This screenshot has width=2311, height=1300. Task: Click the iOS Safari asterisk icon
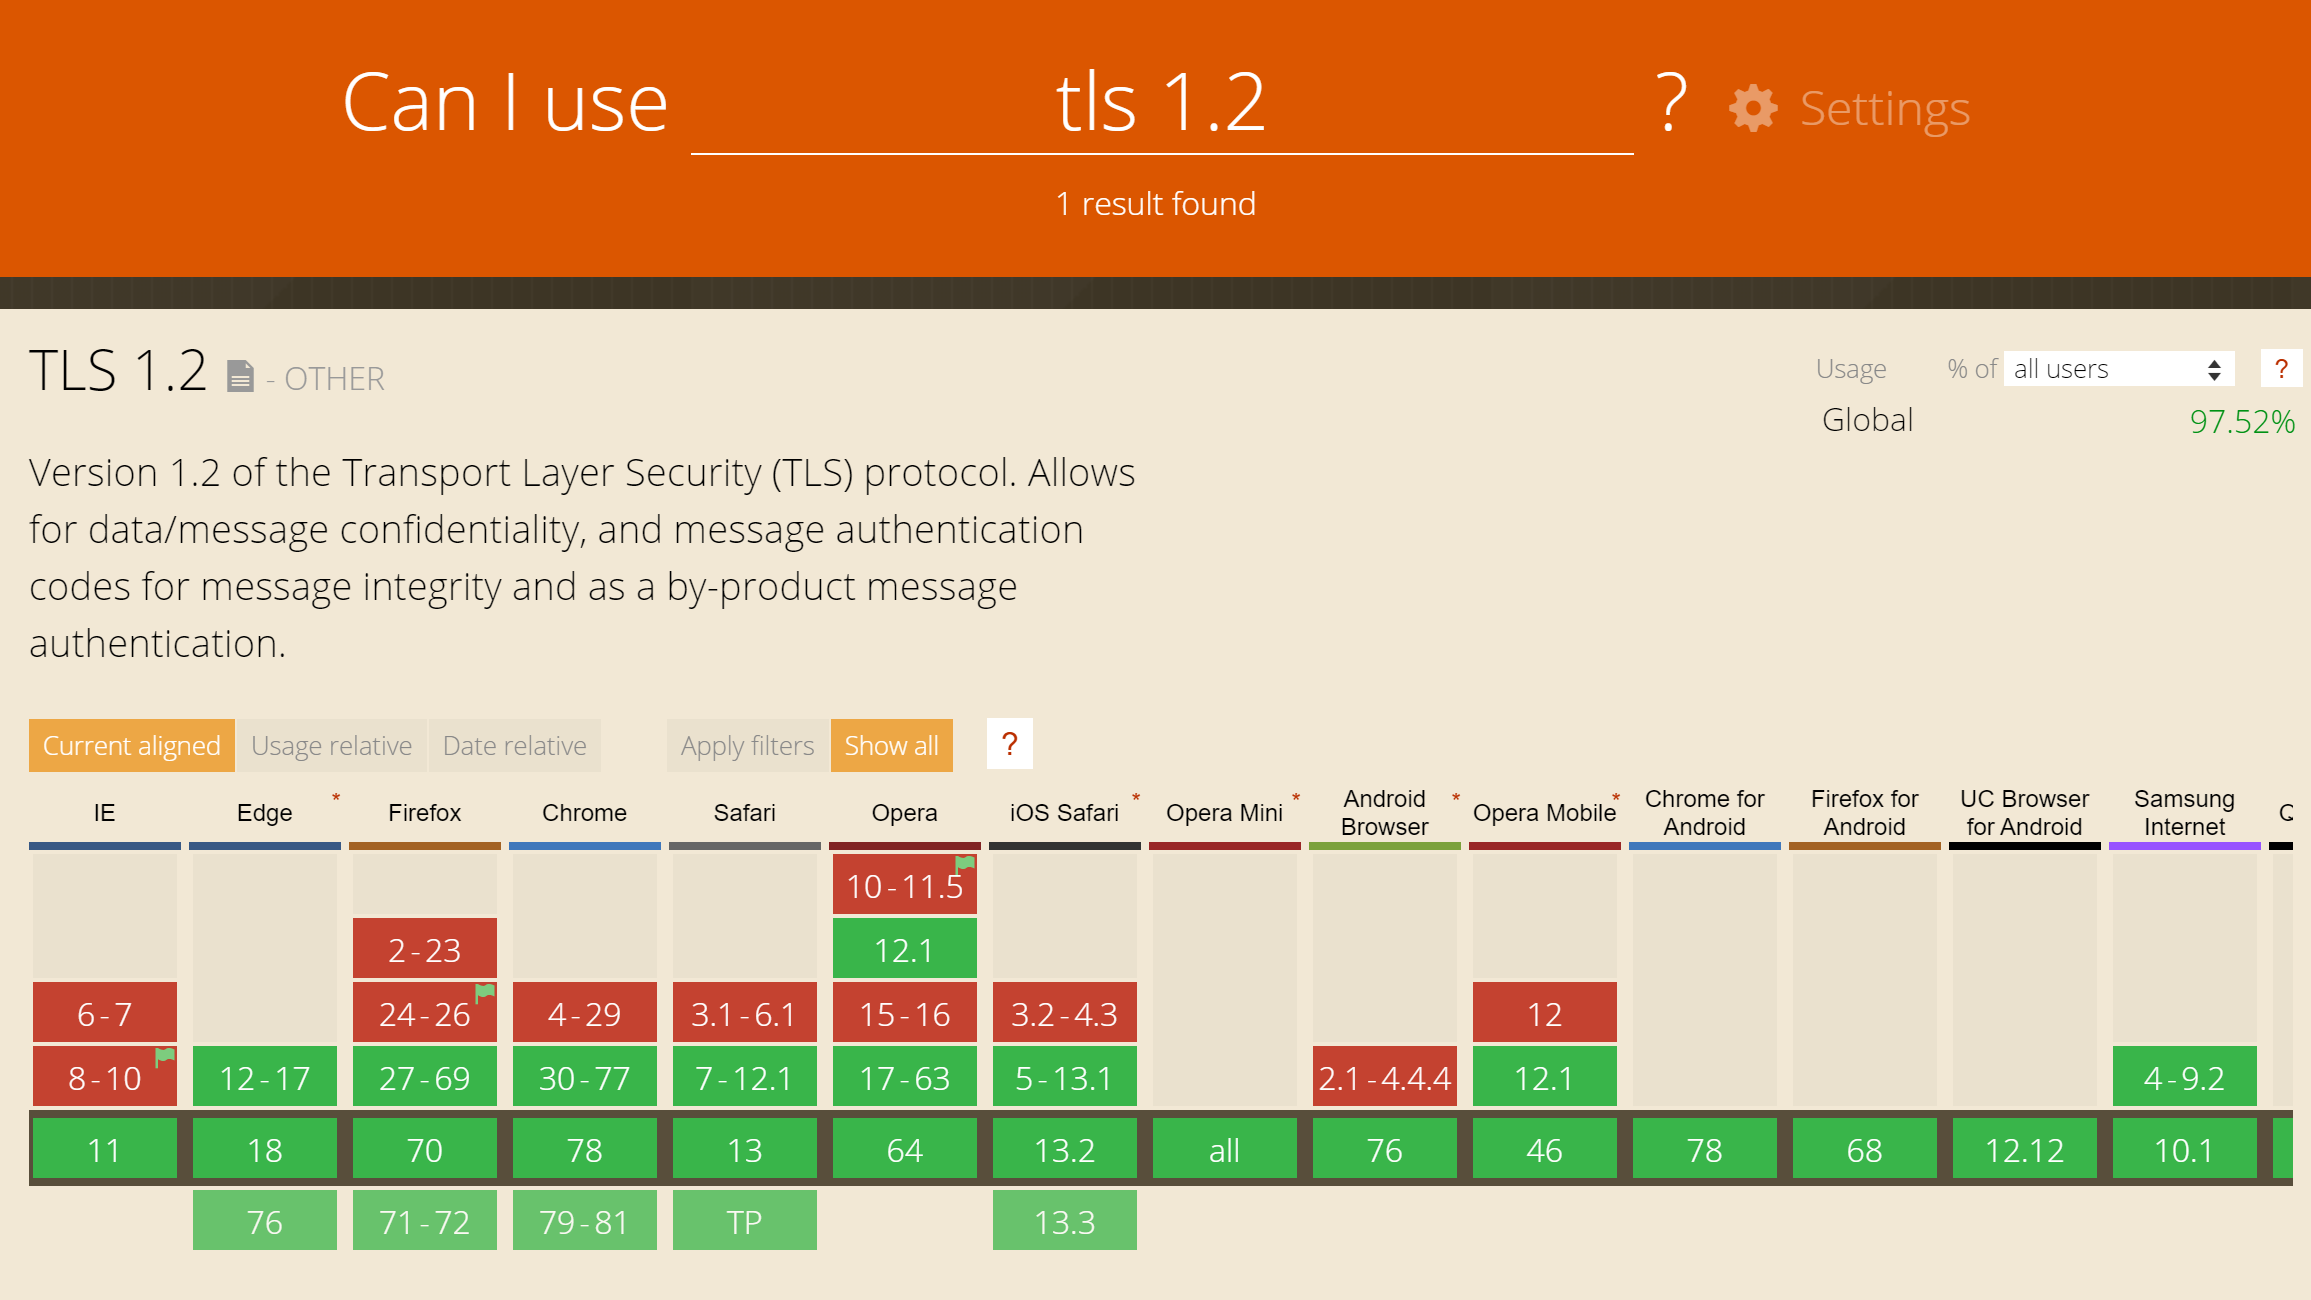[x=1135, y=798]
